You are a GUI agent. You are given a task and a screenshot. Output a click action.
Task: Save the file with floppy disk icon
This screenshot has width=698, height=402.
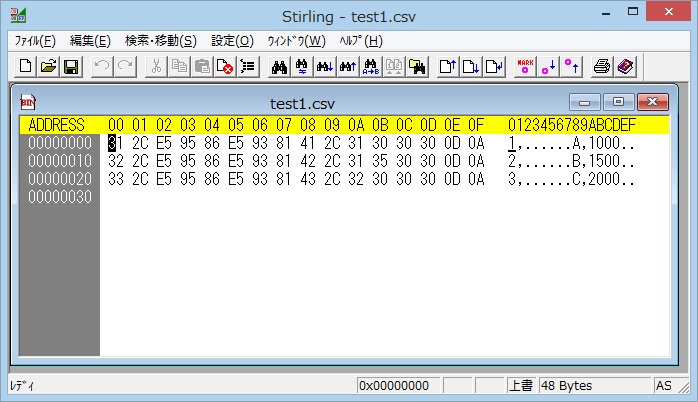coord(72,67)
